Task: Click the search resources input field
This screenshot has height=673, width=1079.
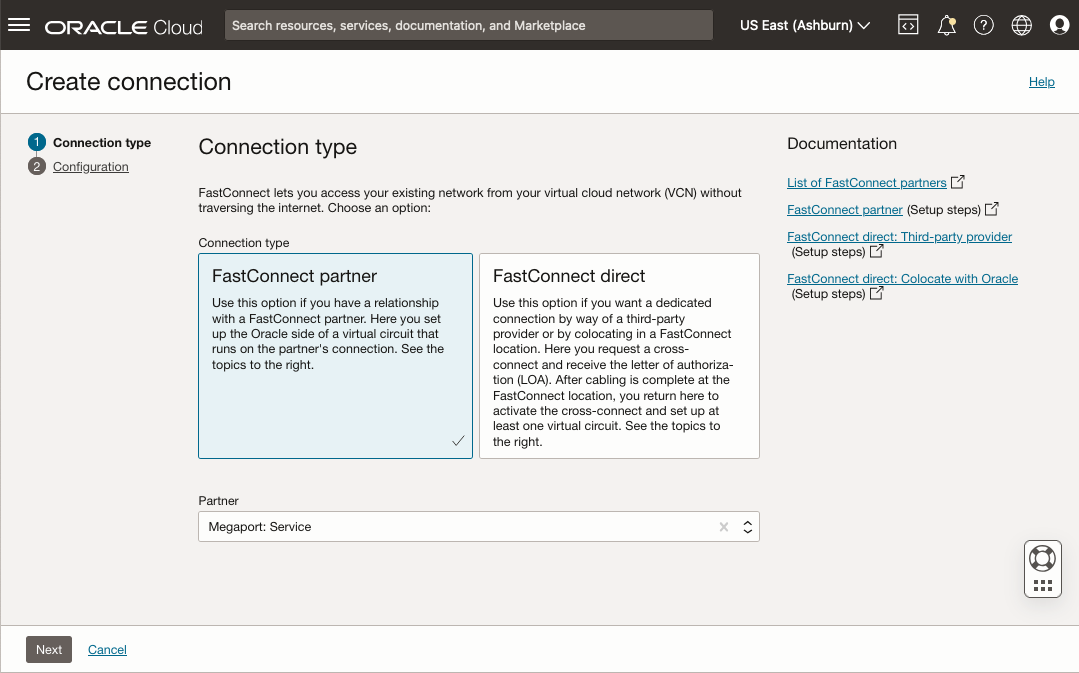Action: tap(469, 25)
